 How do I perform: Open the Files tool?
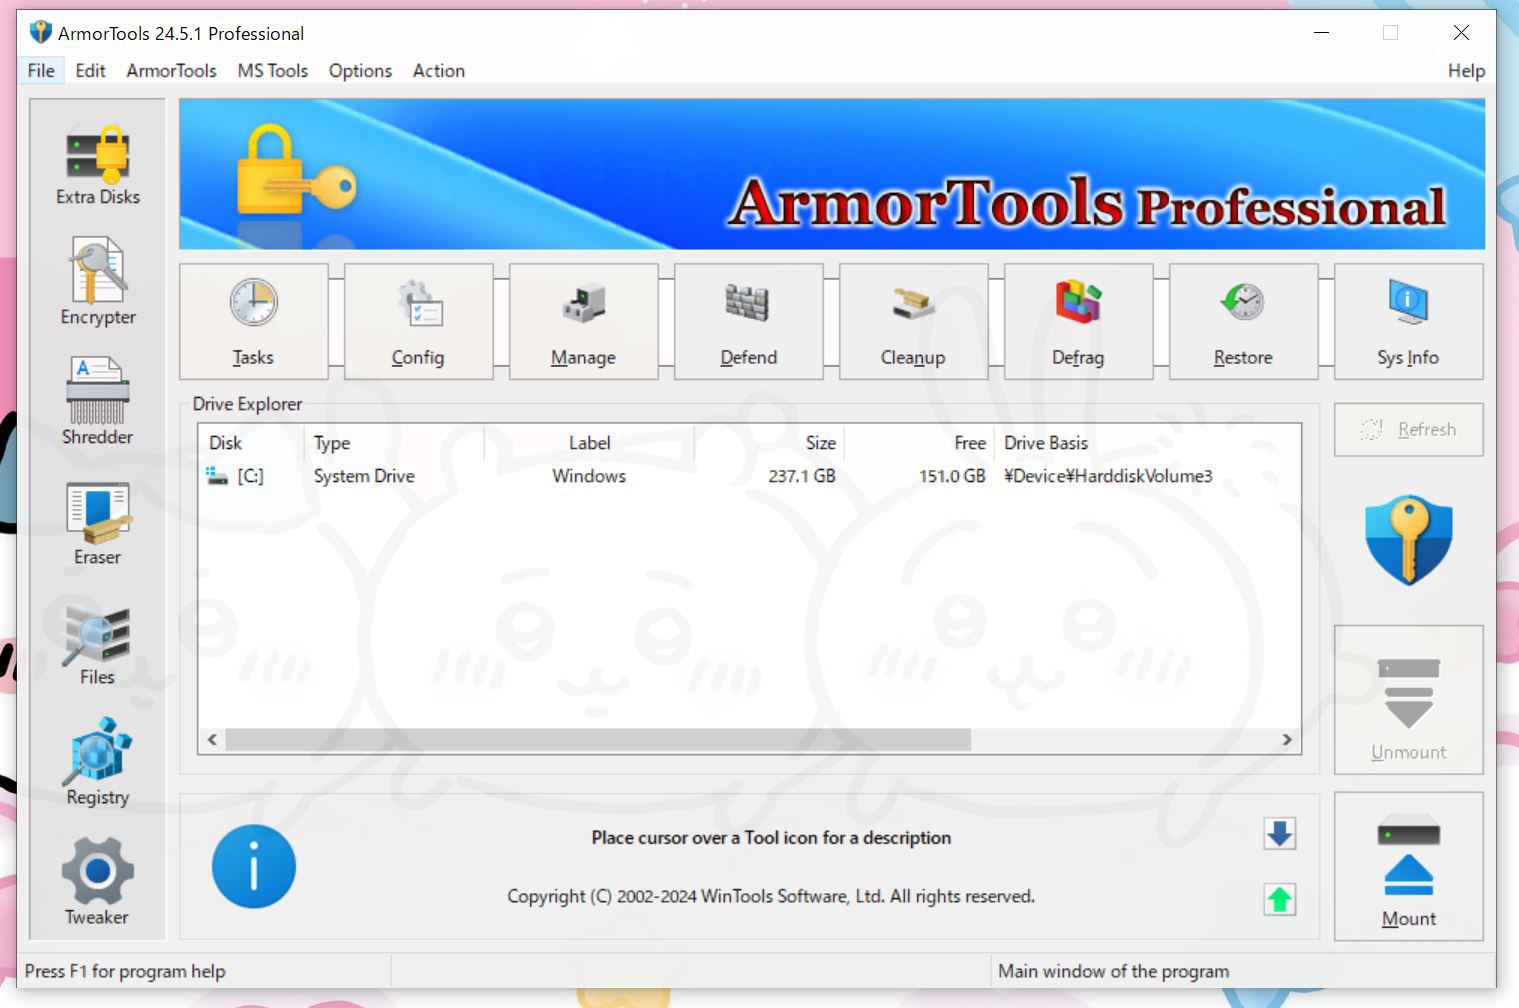(98, 644)
